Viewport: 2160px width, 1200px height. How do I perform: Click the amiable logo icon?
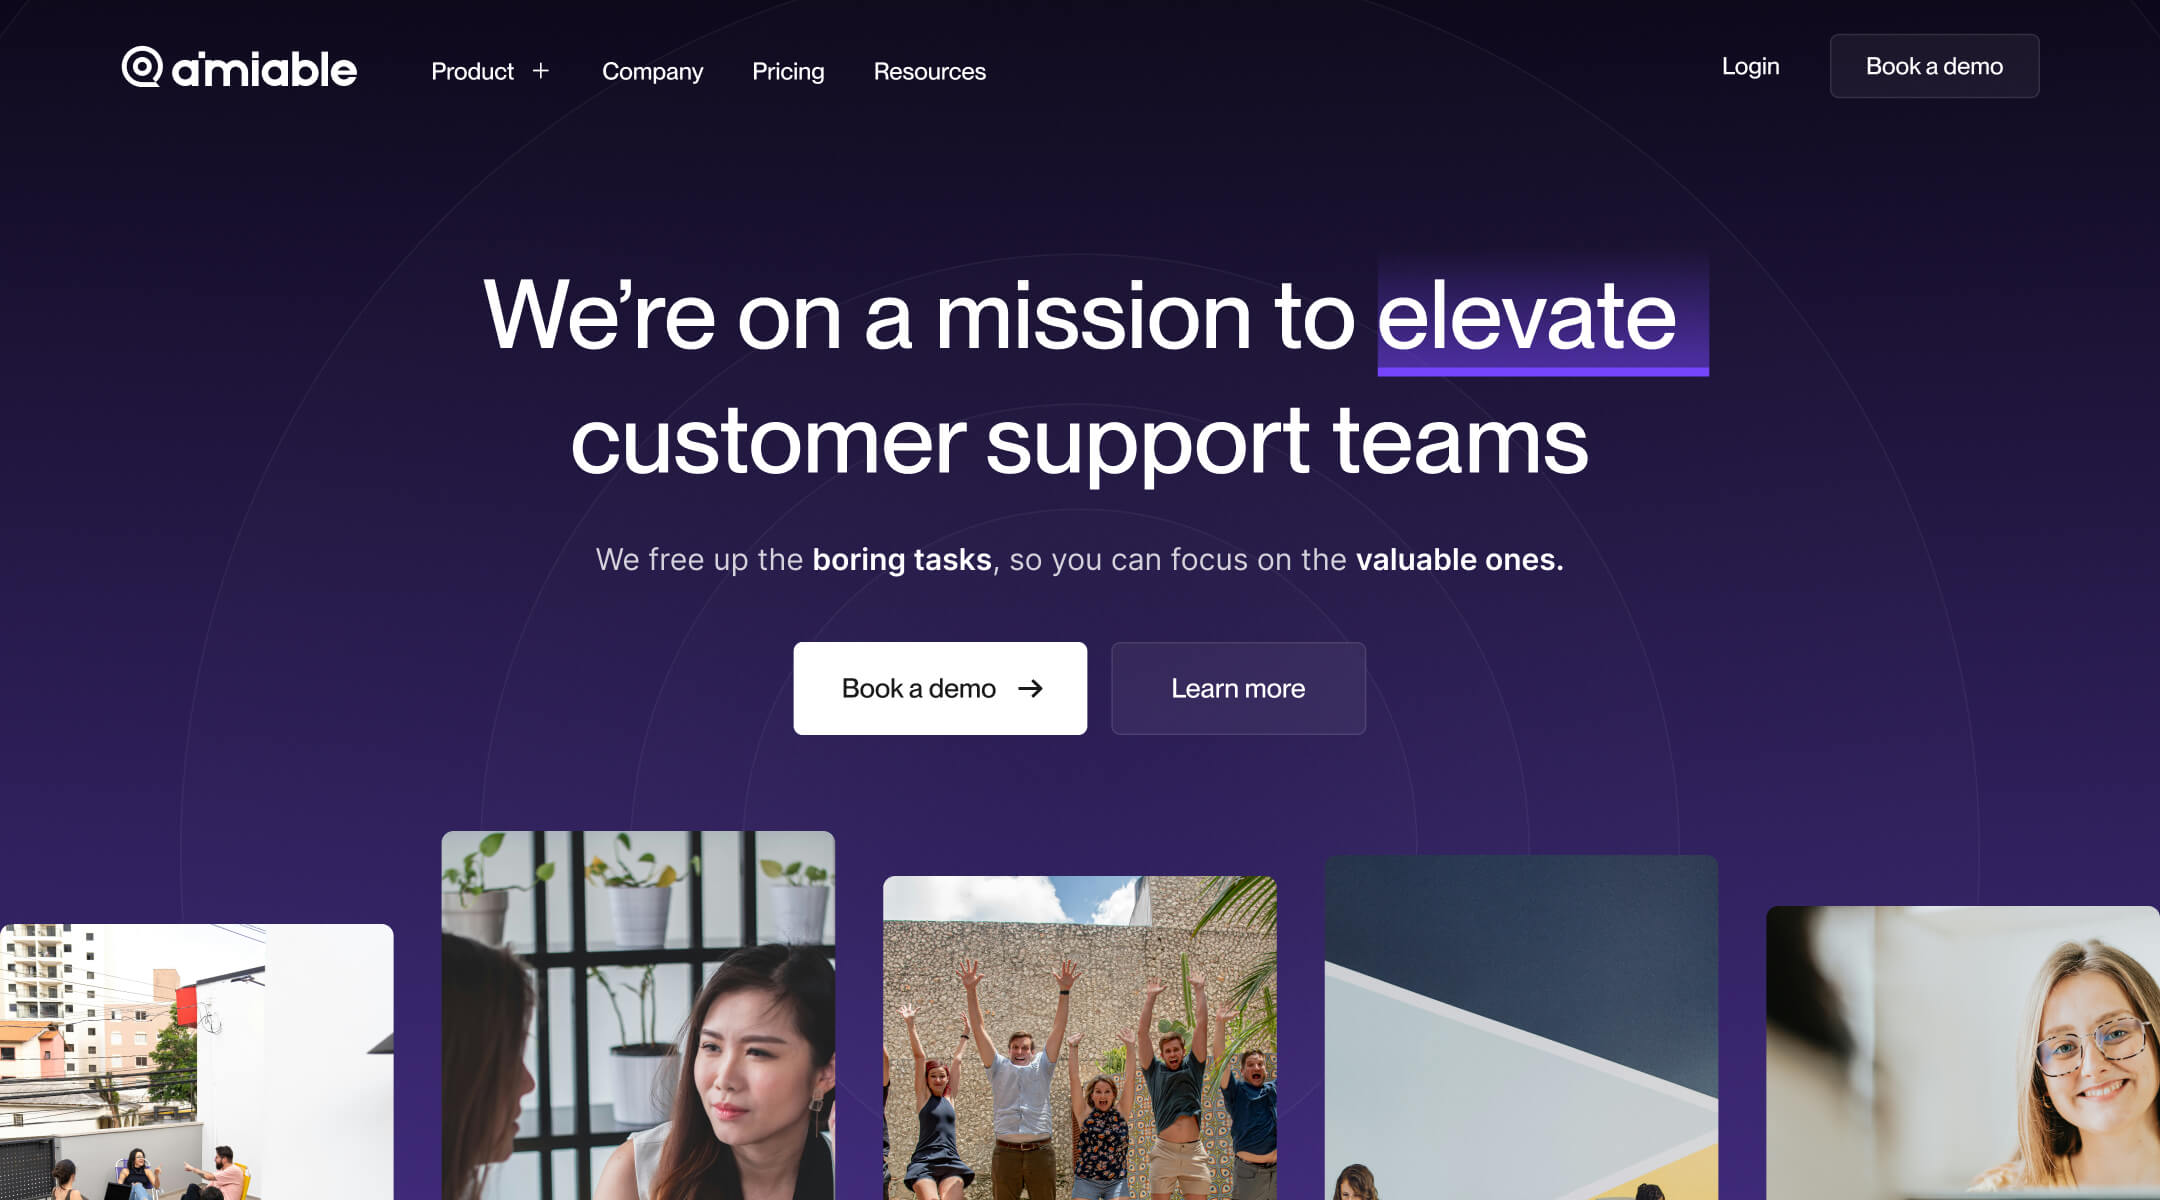(x=142, y=67)
